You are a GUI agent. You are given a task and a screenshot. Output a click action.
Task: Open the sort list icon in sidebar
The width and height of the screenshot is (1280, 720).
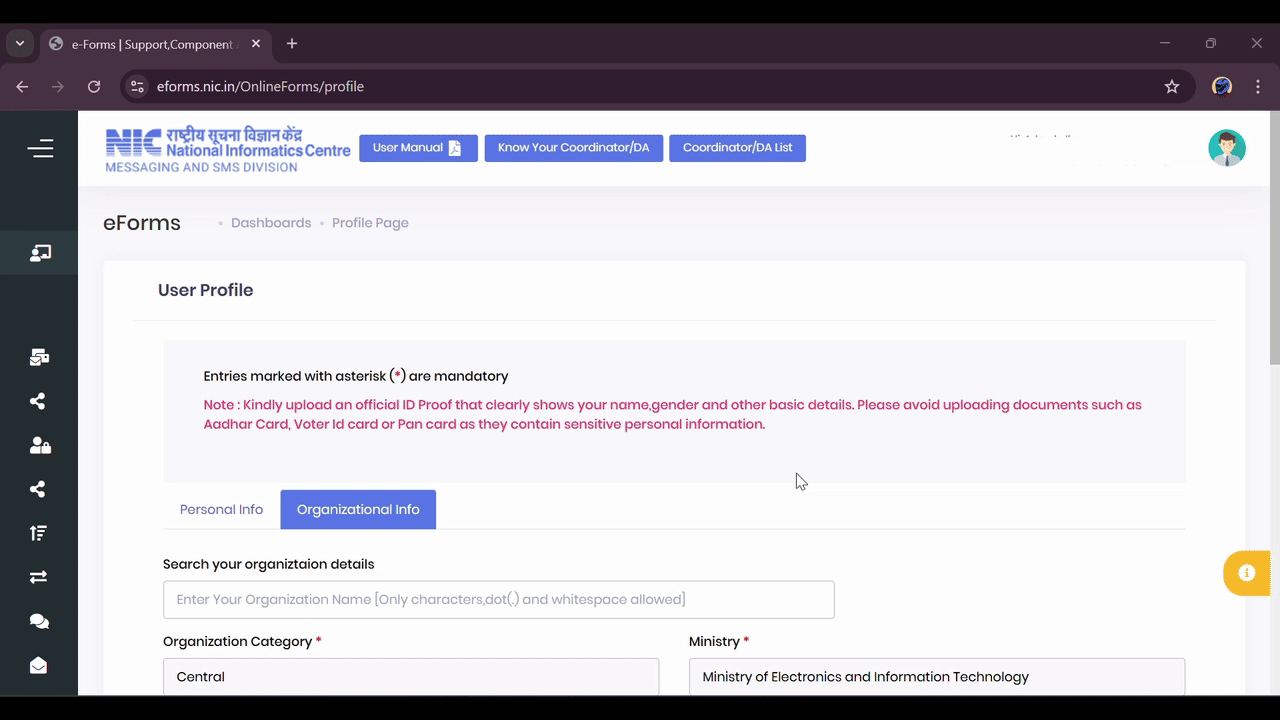point(38,533)
